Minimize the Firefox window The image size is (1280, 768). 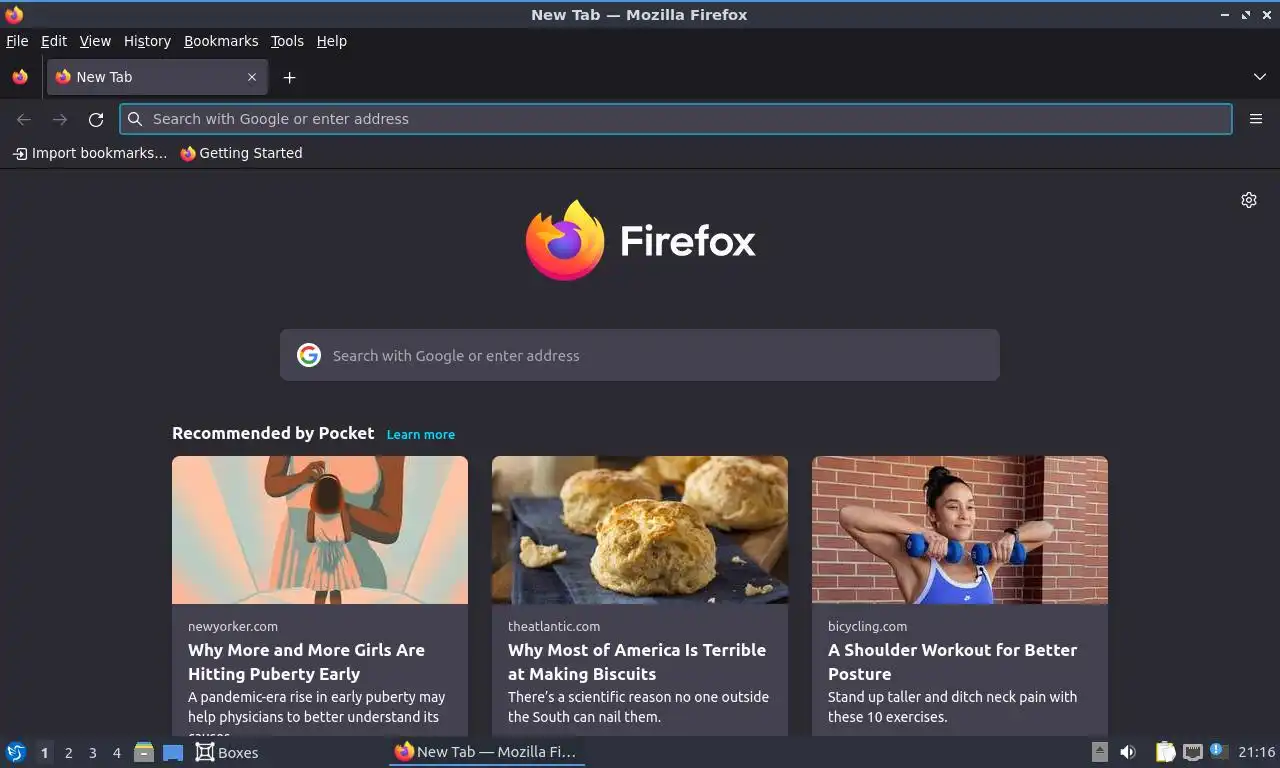pyautogui.click(x=1225, y=14)
